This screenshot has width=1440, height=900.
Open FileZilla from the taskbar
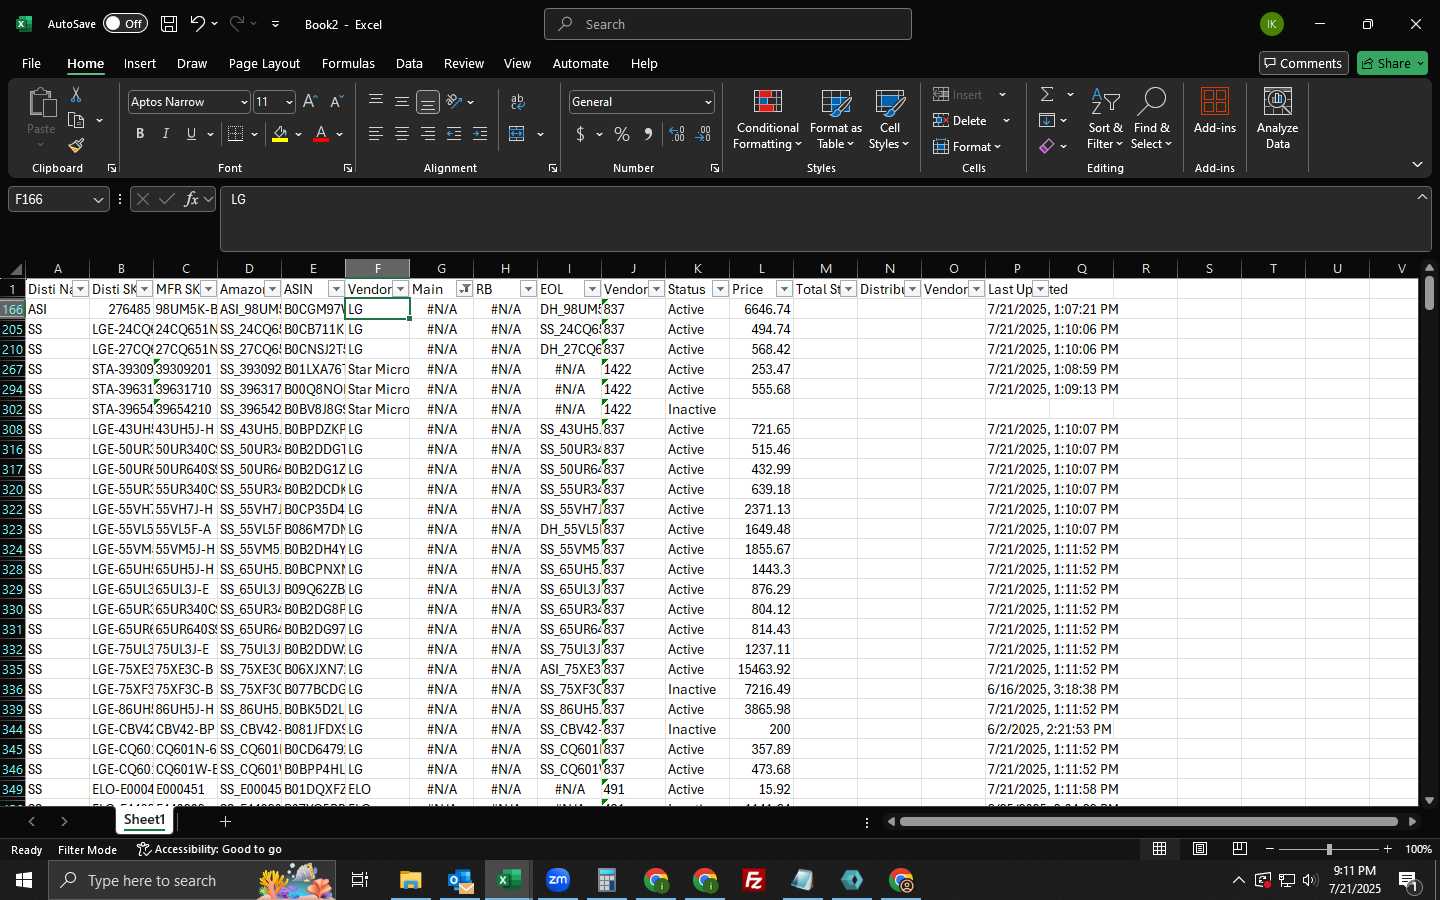754,880
